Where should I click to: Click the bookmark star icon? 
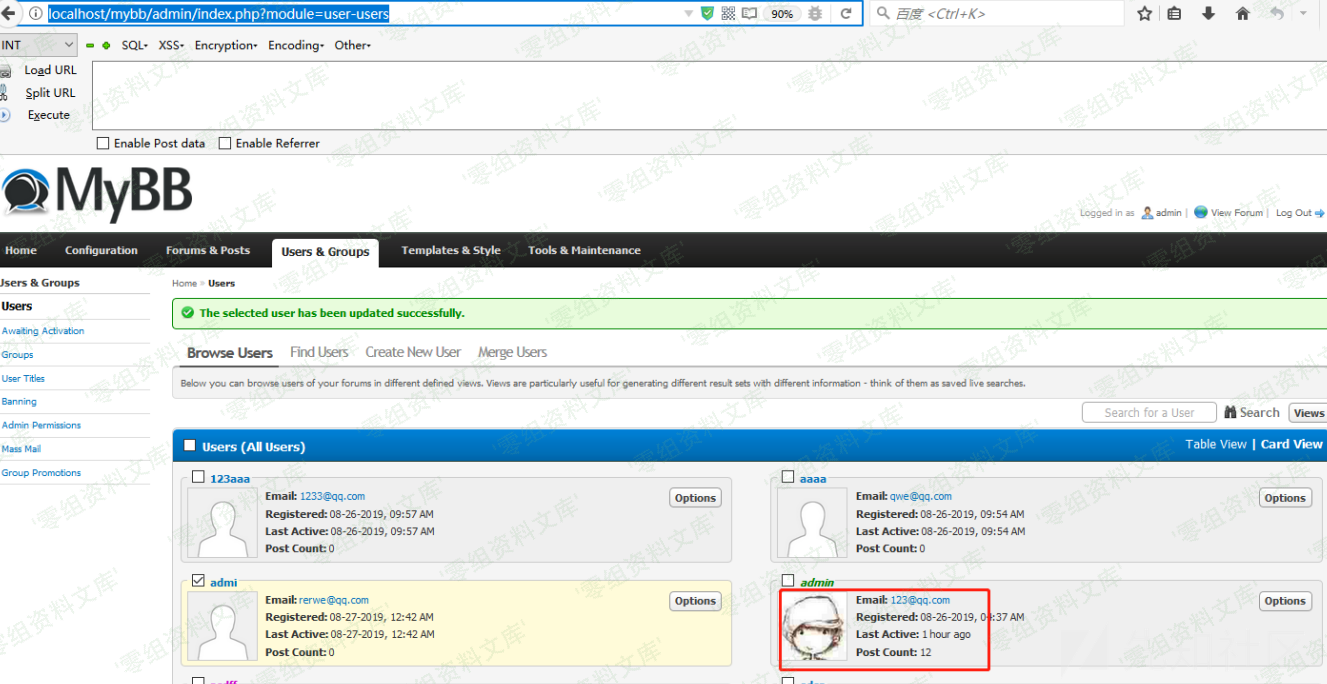point(1145,14)
